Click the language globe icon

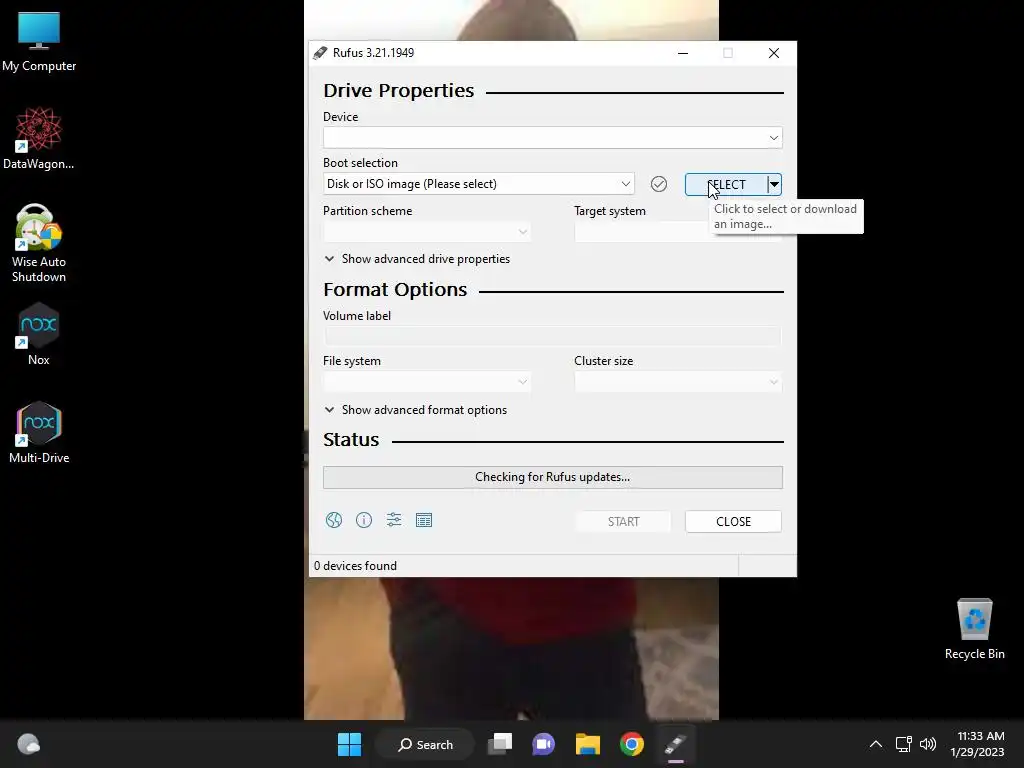[x=334, y=520]
